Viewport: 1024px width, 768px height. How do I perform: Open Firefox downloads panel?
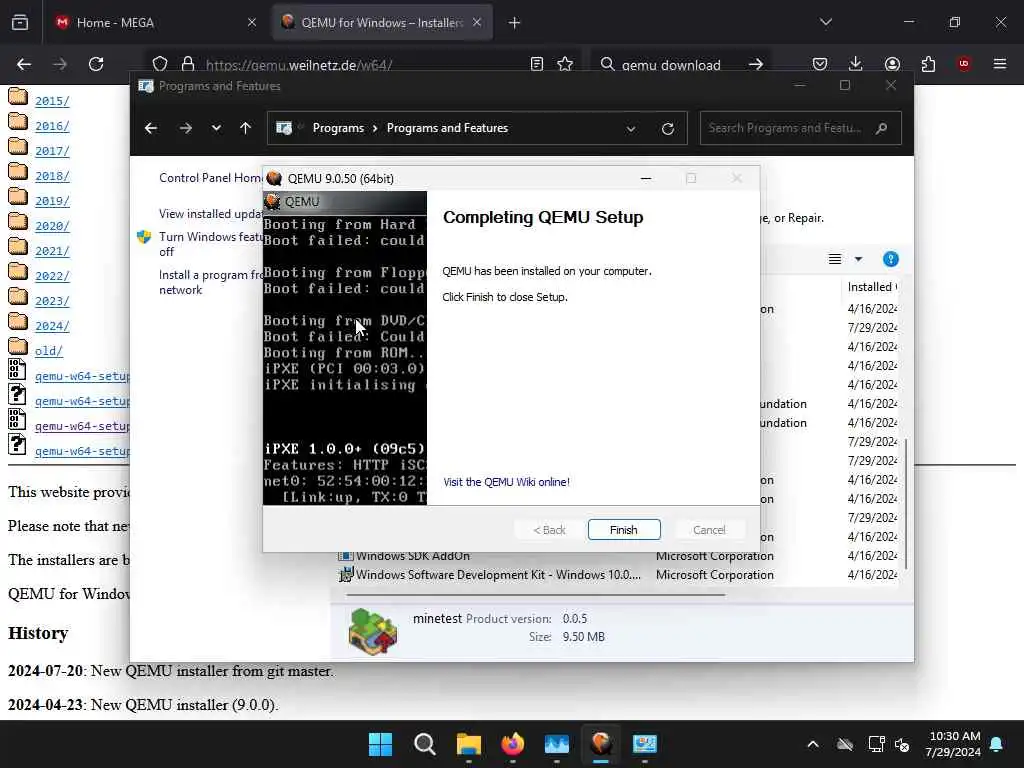856,64
